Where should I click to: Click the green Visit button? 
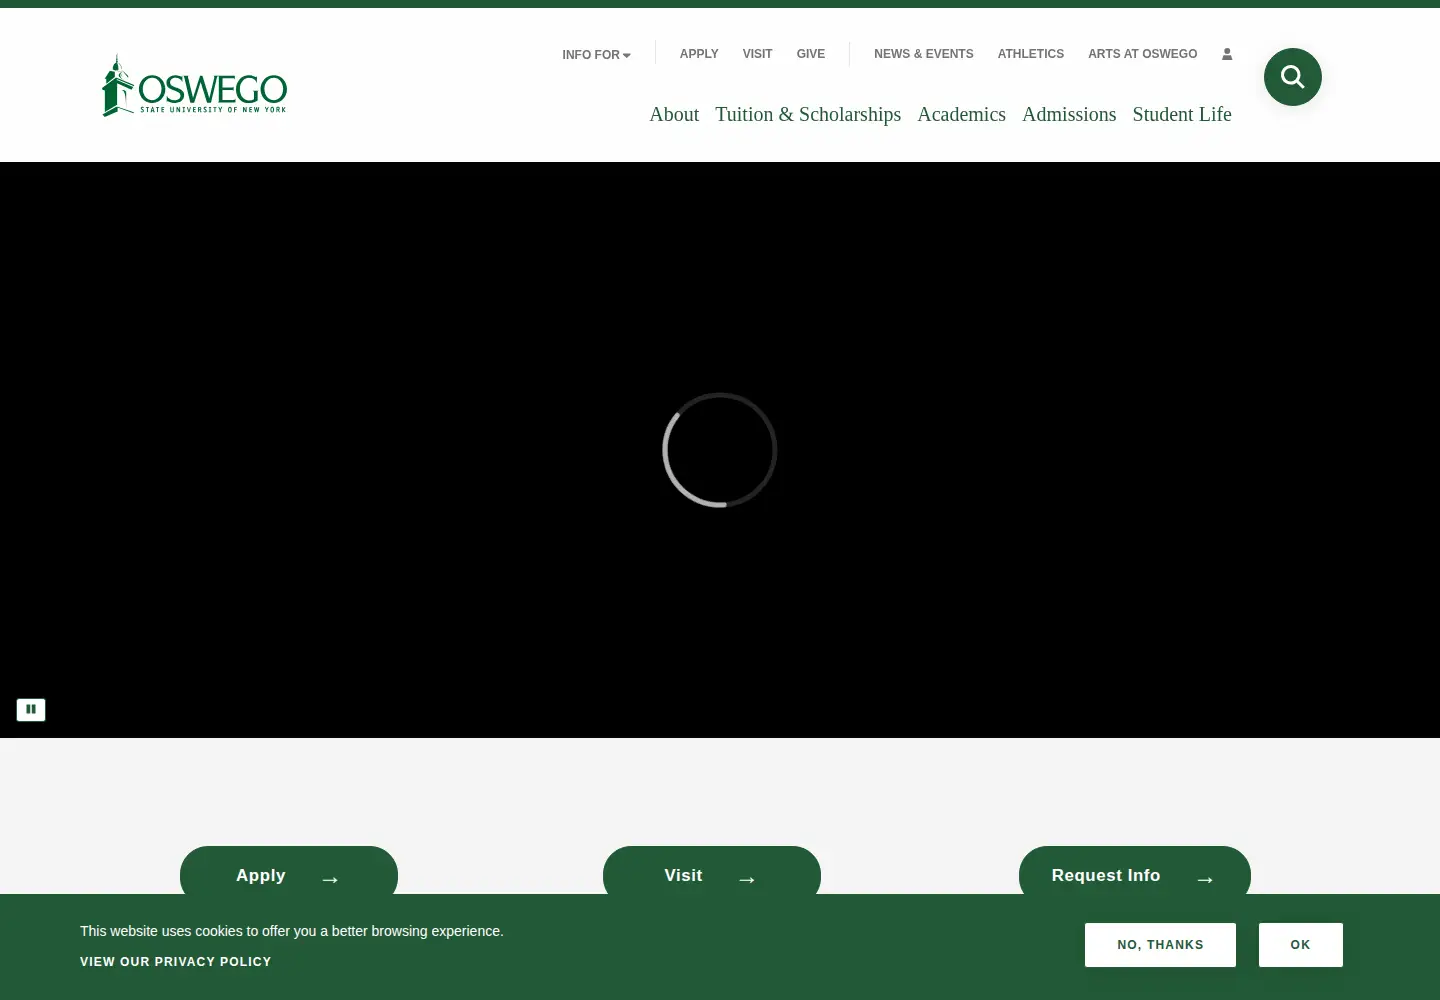712,871
